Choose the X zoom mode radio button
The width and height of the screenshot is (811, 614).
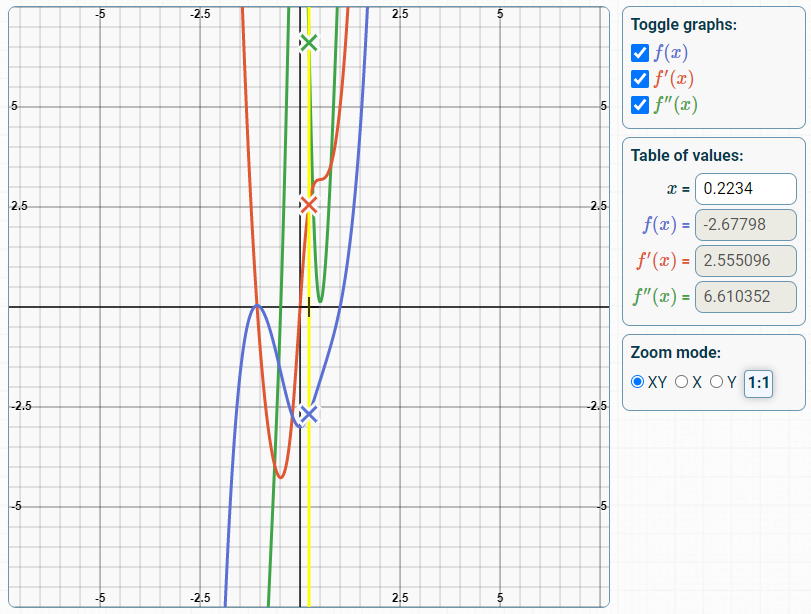click(681, 382)
